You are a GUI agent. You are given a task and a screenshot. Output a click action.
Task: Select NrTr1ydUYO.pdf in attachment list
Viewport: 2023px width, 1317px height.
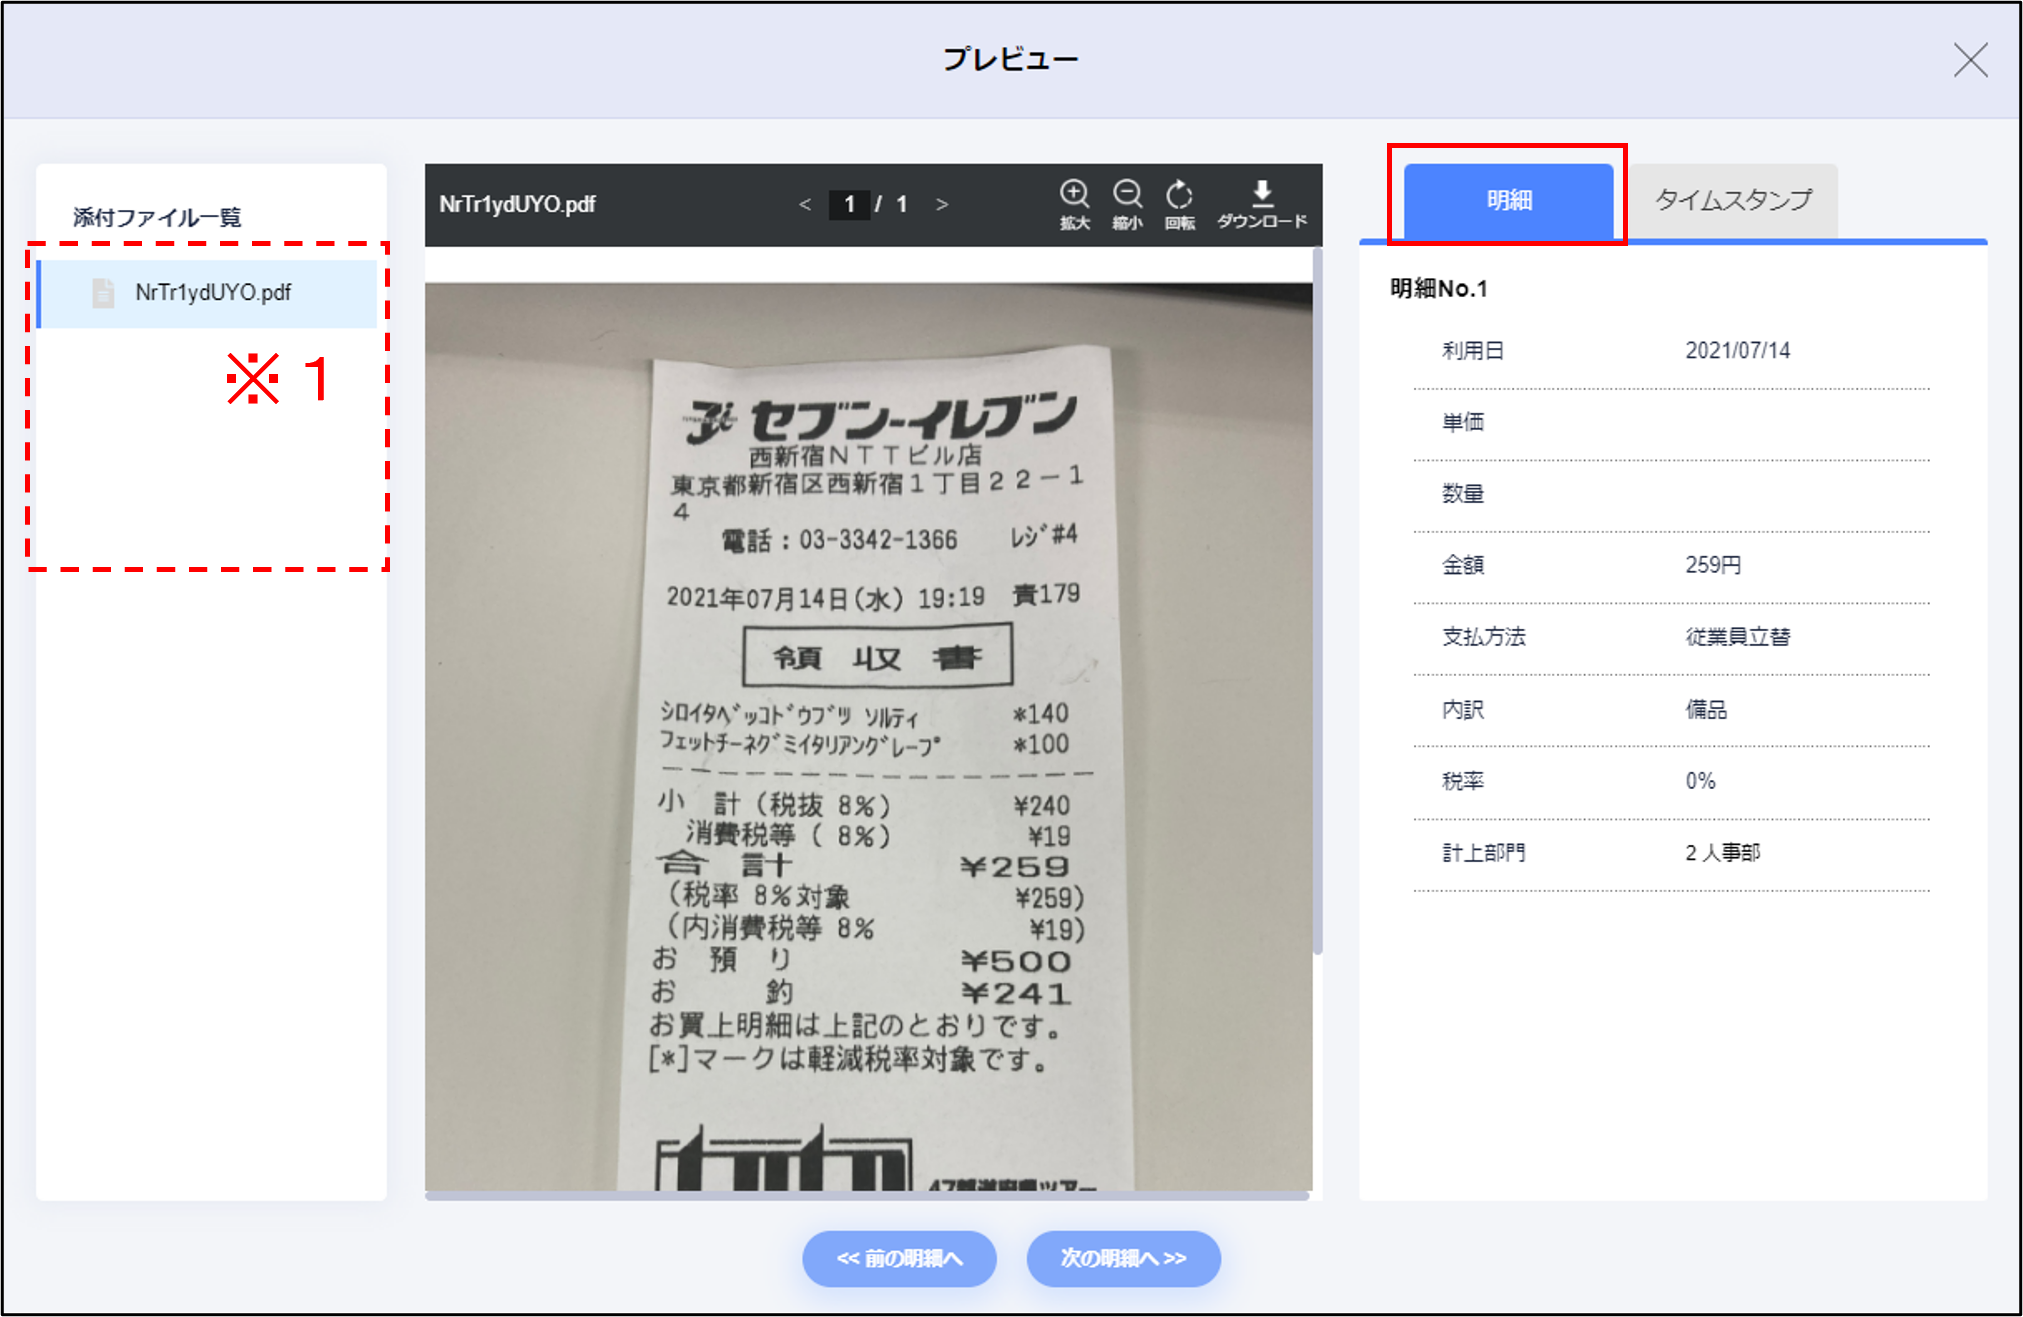tap(207, 293)
